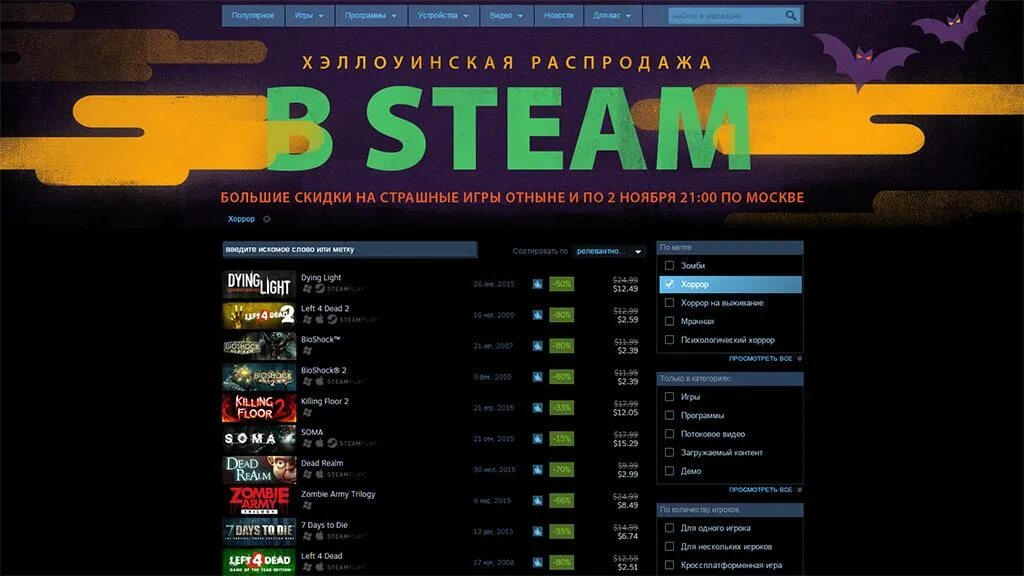Check the Мрачная tag filter

[x=669, y=321]
